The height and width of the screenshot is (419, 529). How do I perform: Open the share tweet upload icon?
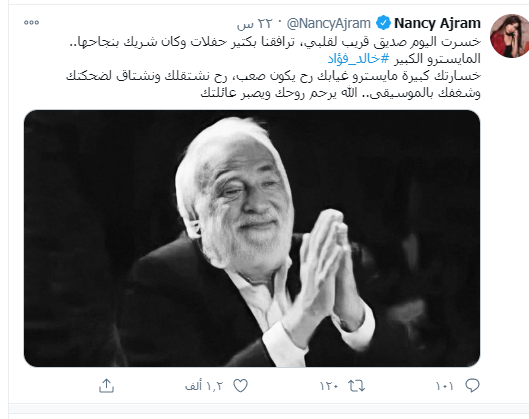(106, 386)
